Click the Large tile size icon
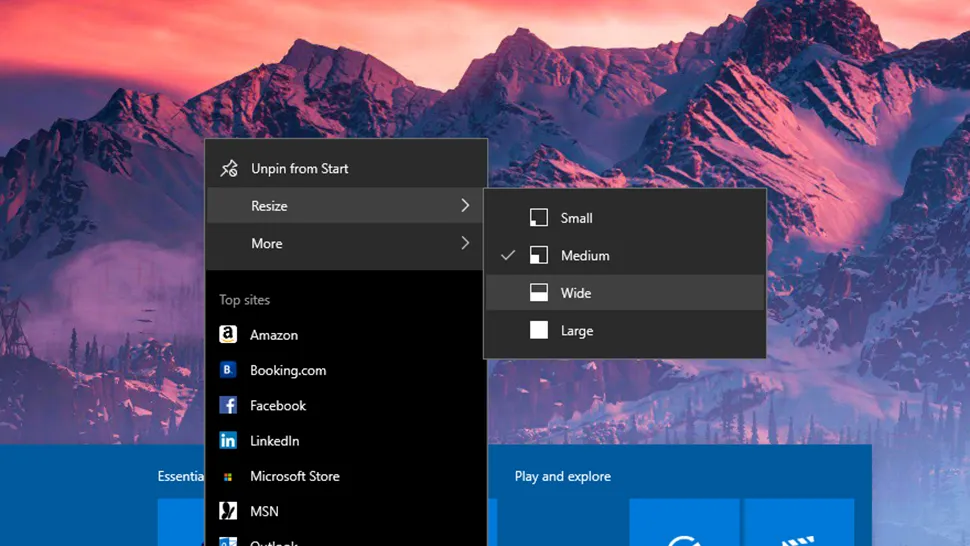Screen dimensions: 970x546 pyautogui.click(x=539, y=330)
